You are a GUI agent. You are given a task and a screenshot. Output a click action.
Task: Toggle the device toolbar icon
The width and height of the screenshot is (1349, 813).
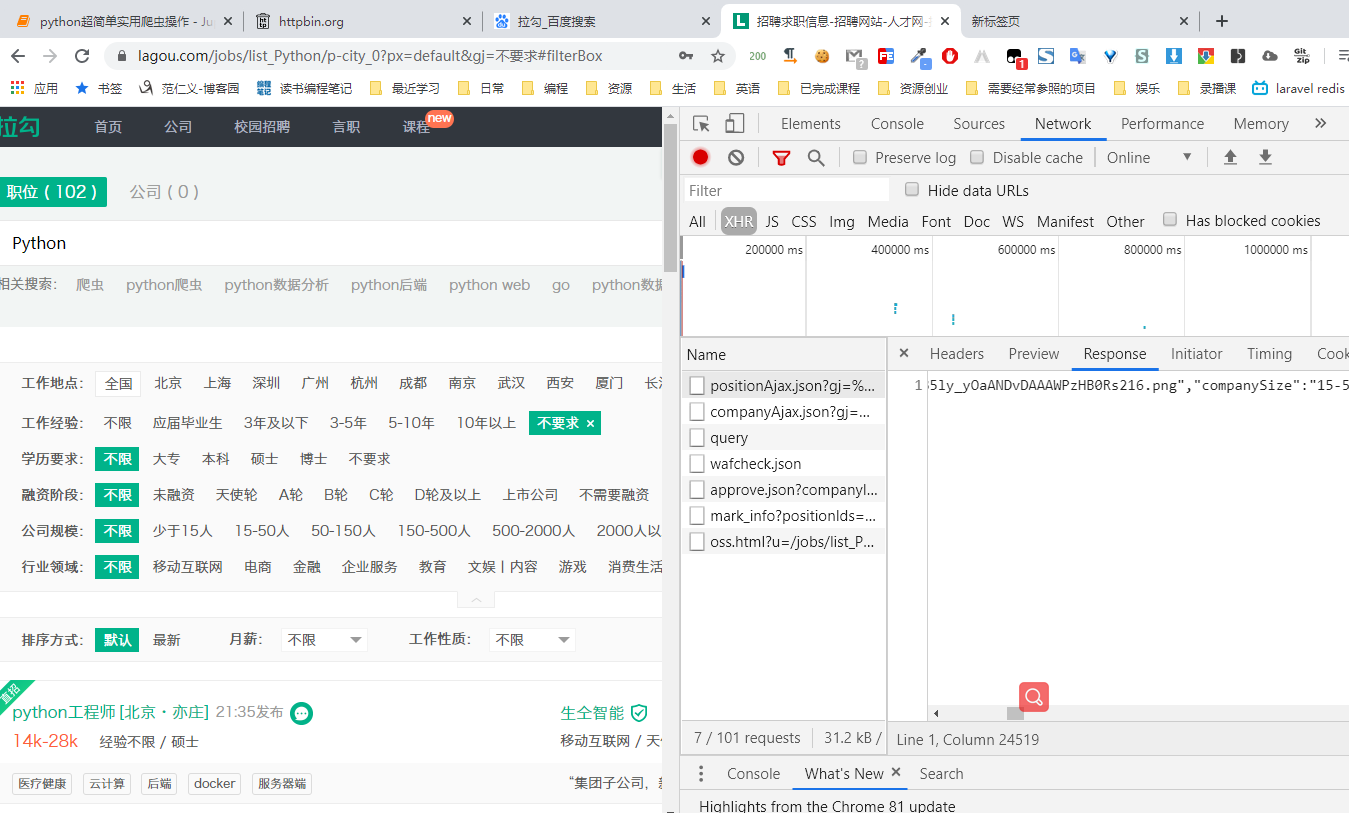coord(735,124)
